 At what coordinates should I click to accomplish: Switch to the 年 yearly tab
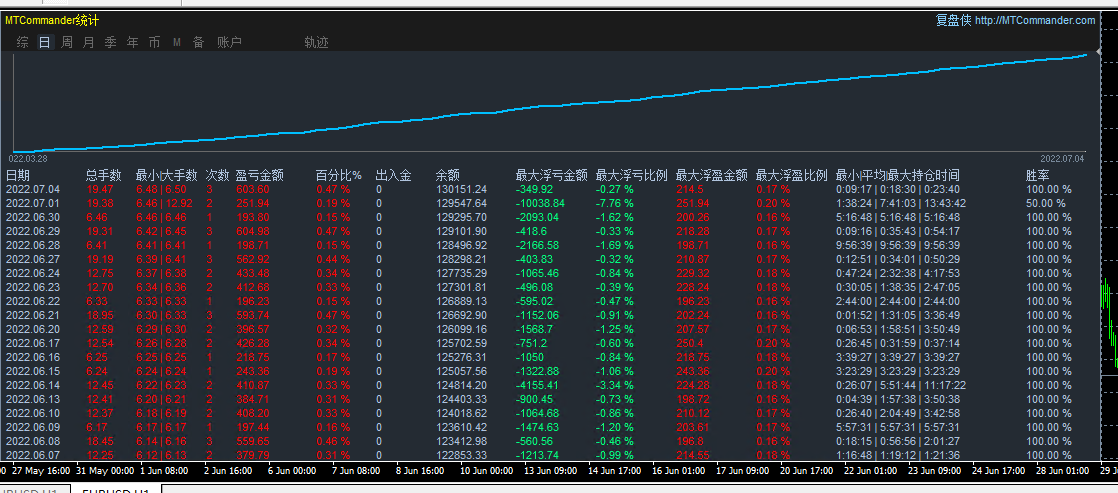click(133, 43)
